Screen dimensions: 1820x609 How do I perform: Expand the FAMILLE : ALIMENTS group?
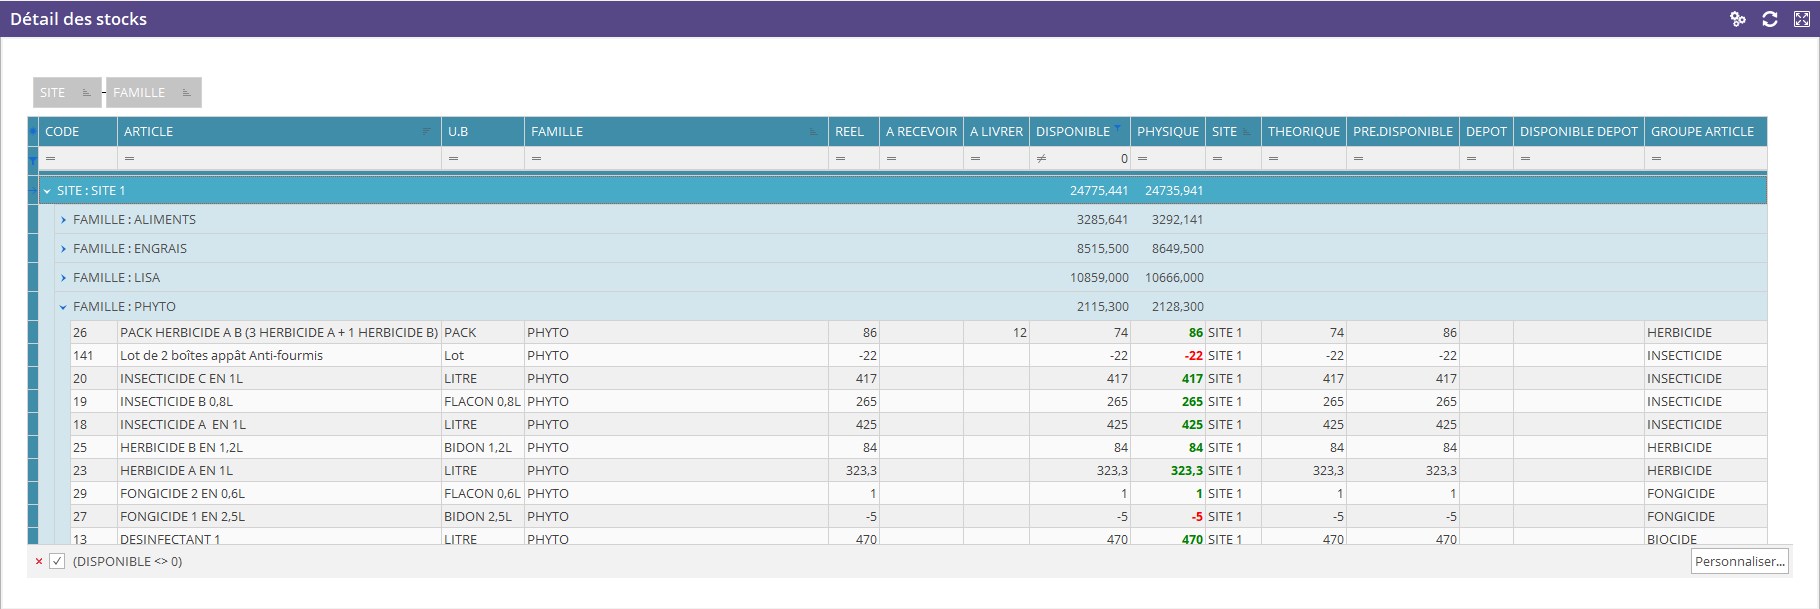pos(63,220)
